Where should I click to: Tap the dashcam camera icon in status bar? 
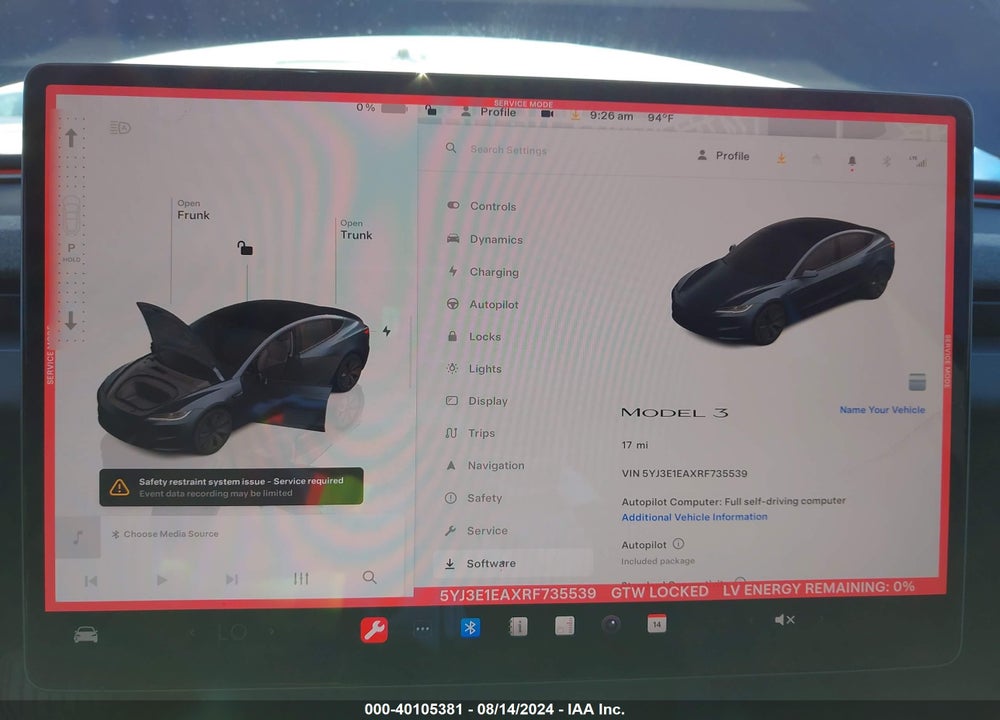coord(547,114)
